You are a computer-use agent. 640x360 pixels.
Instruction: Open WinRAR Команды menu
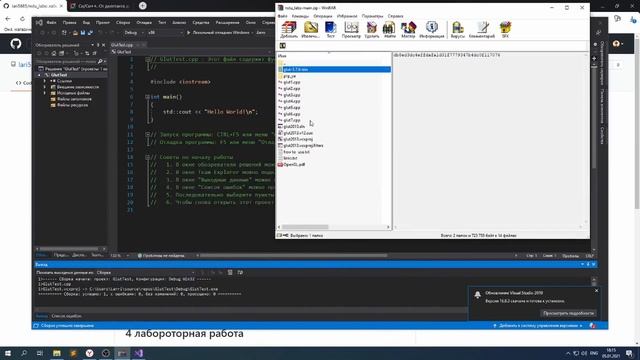tap(300, 16)
